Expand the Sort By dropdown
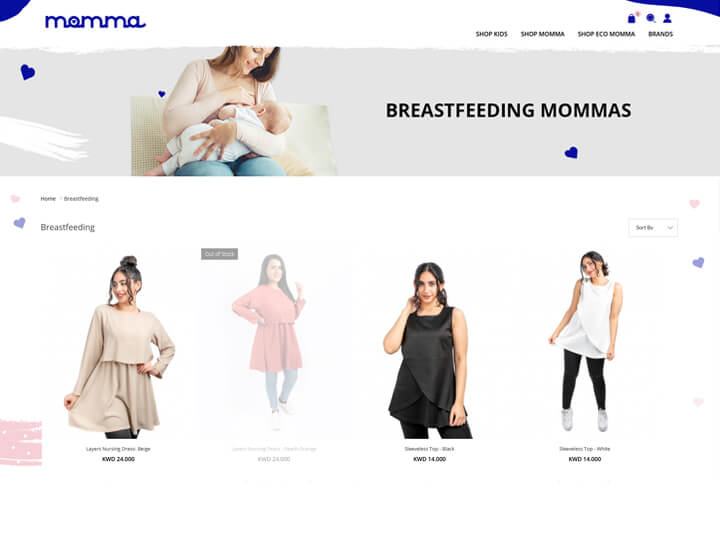This screenshot has height=550, width=720. (x=653, y=228)
